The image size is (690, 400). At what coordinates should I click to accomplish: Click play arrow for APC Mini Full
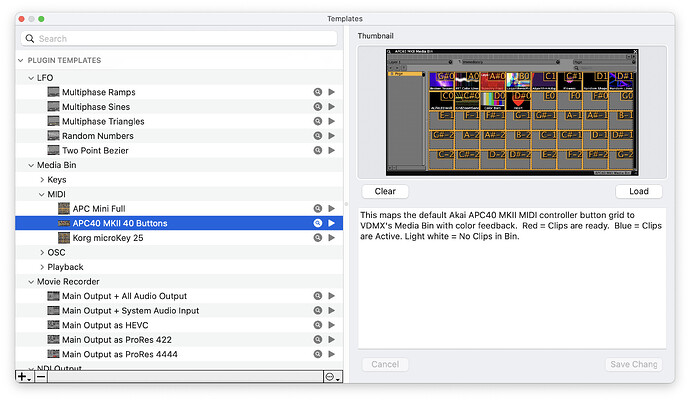331,208
